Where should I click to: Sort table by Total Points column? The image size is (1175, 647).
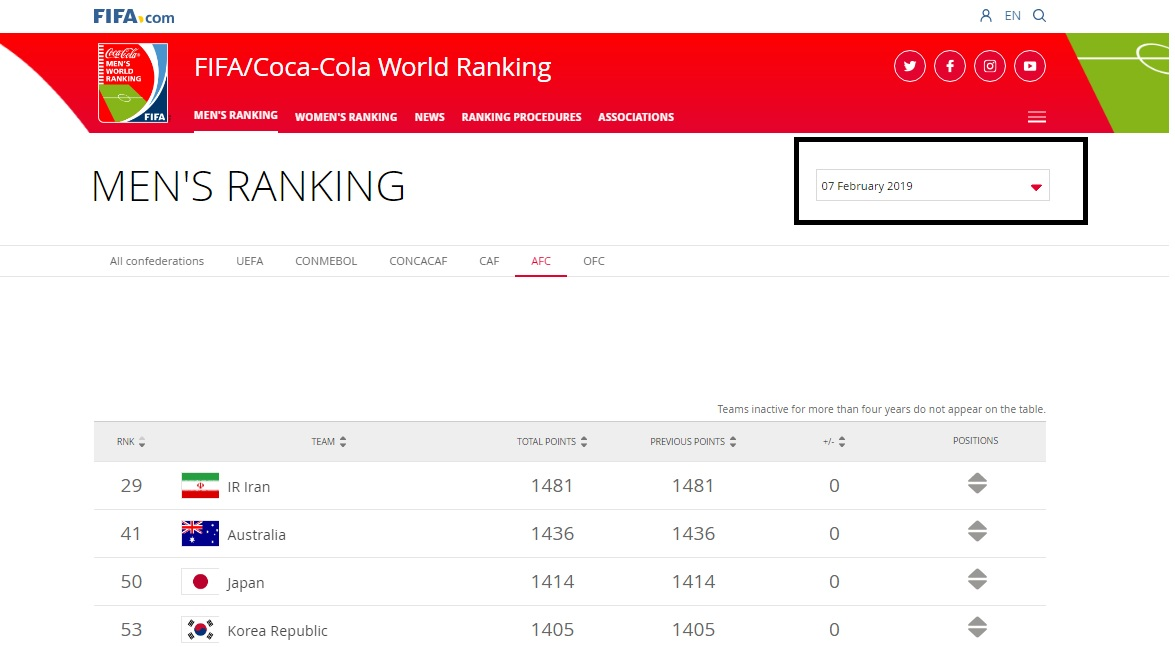click(x=552, y=442)
